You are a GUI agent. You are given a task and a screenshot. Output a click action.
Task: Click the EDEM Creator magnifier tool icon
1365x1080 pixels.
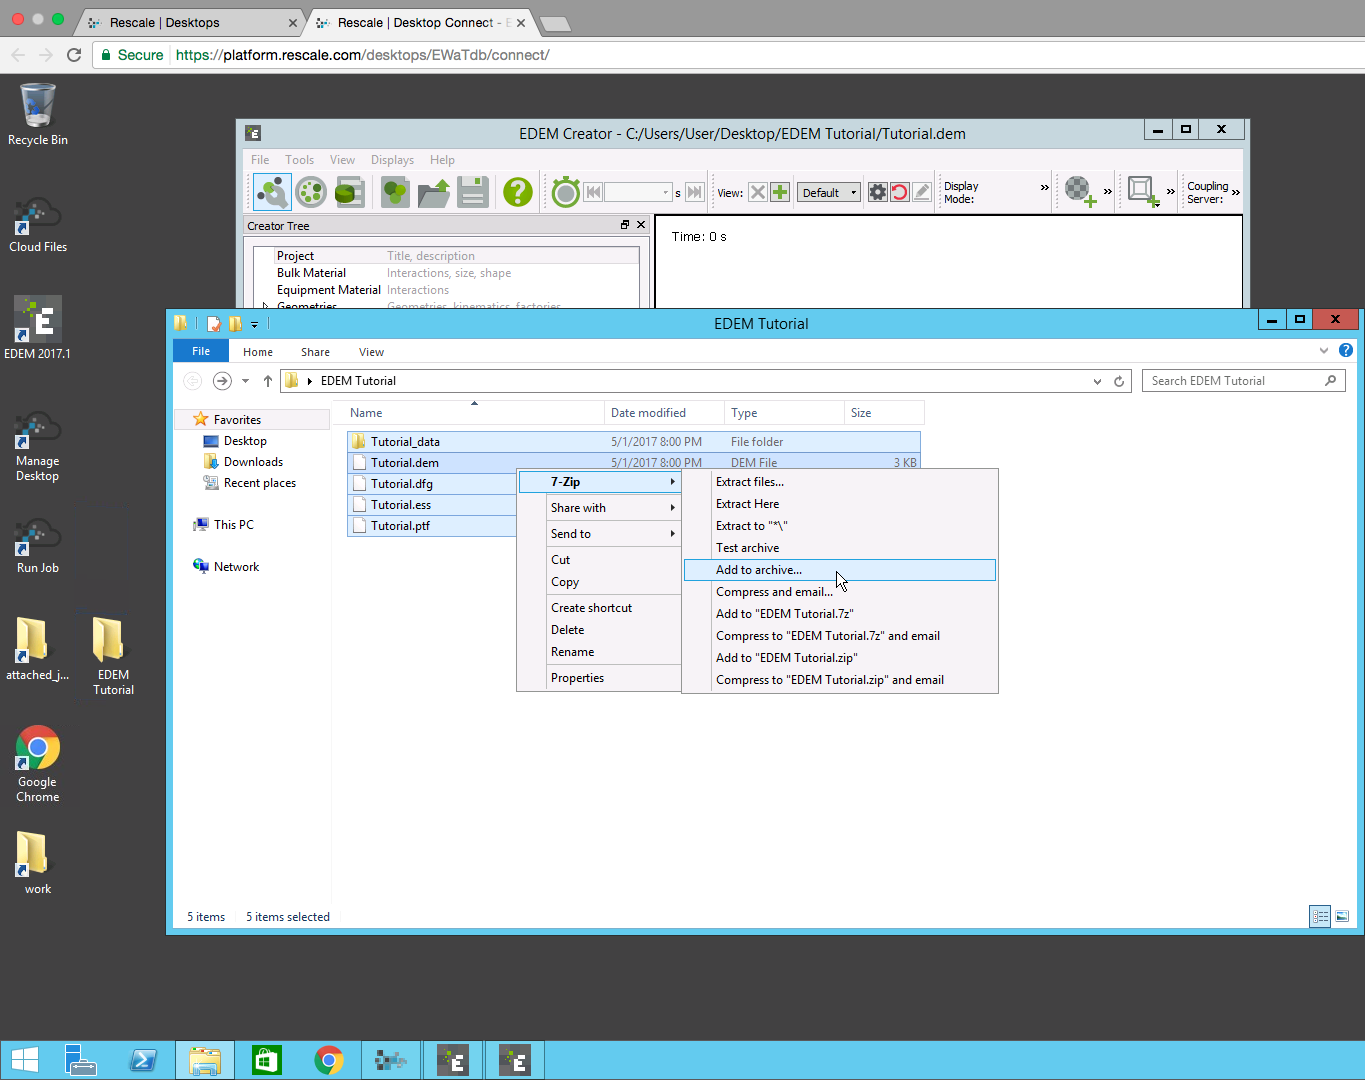pyautogui.click(x=272, y=191)
